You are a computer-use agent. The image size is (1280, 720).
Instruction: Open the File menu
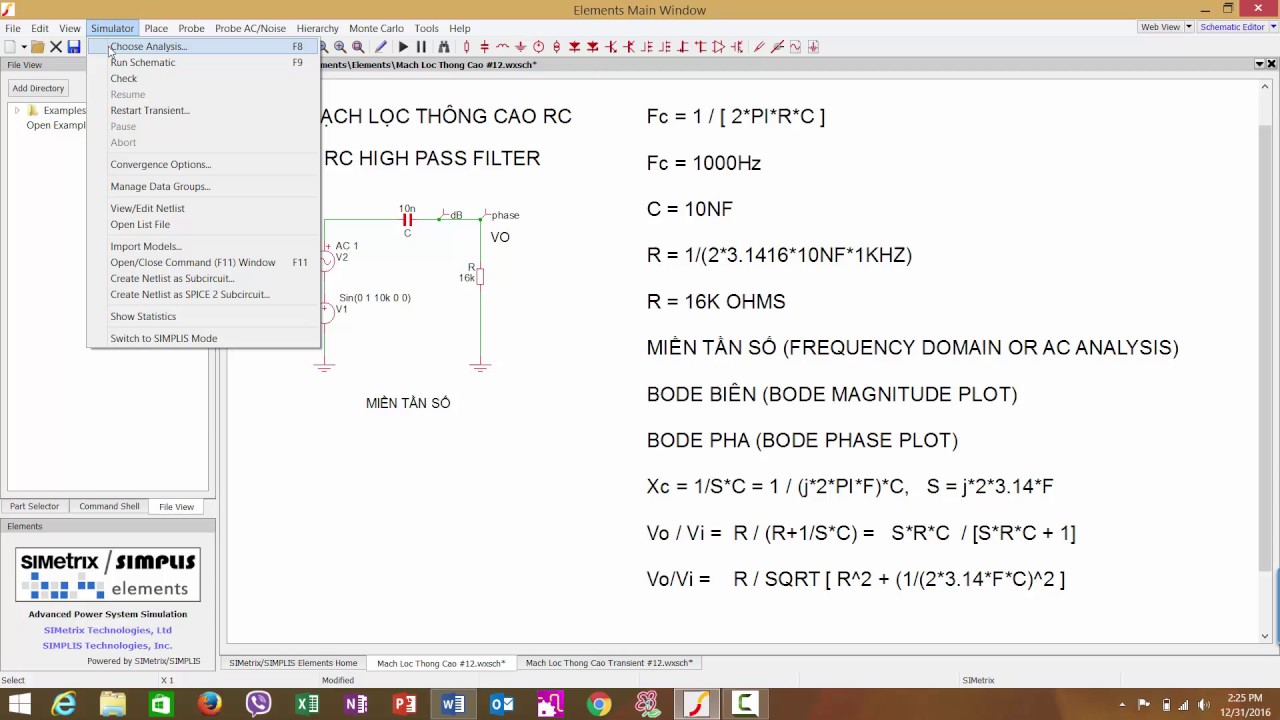13,28
